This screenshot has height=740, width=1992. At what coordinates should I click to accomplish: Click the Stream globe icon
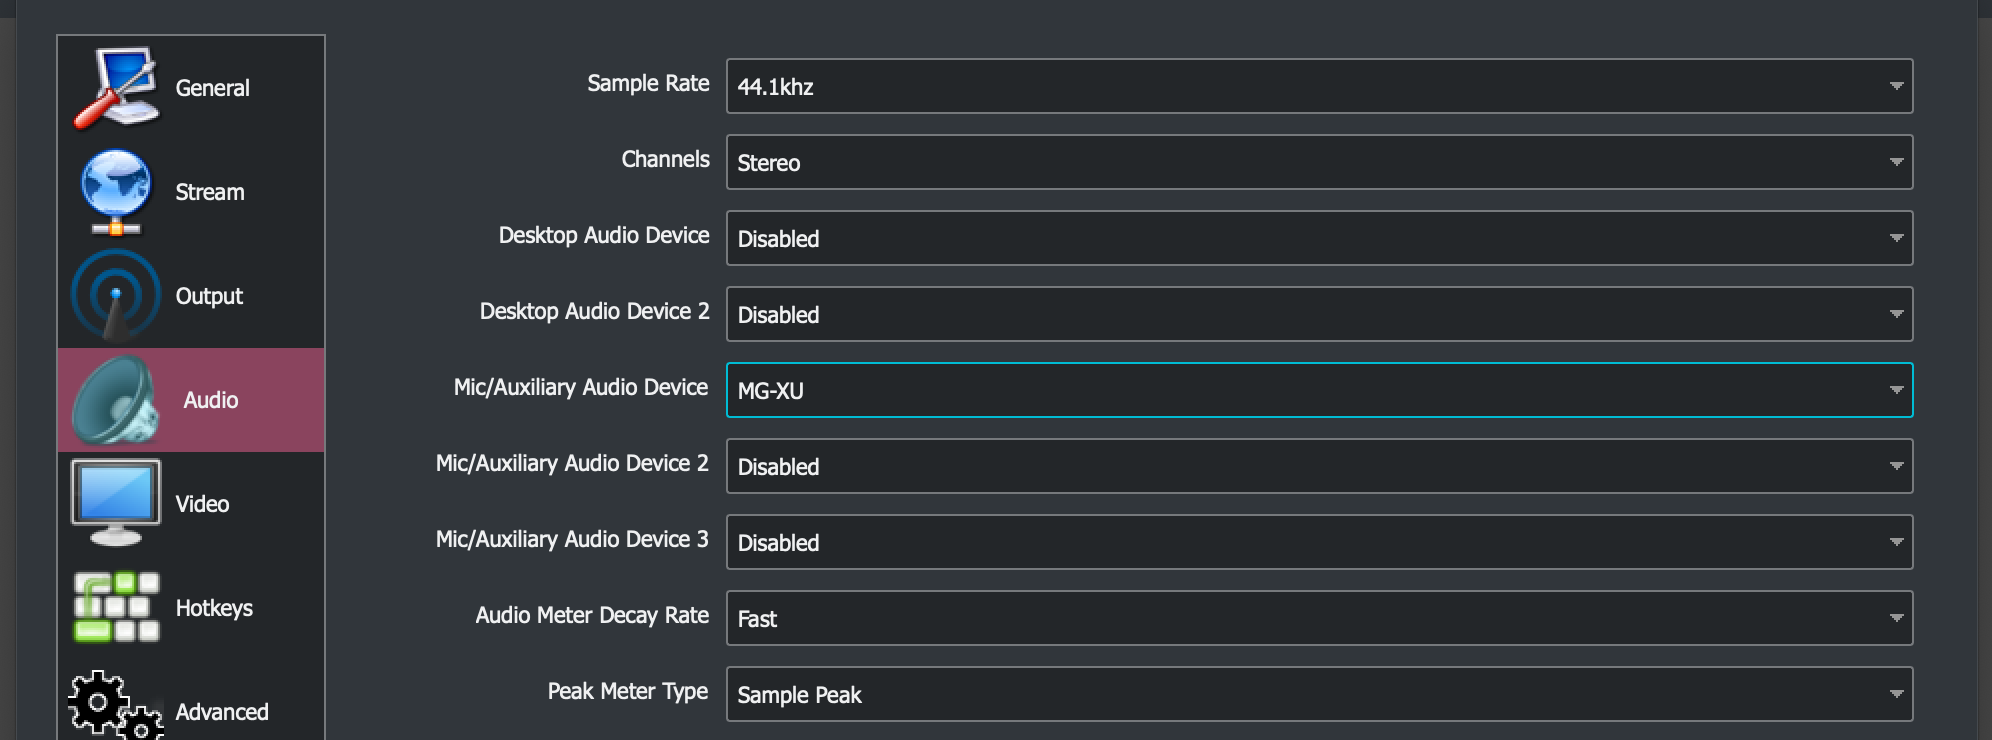coord(115,192)
